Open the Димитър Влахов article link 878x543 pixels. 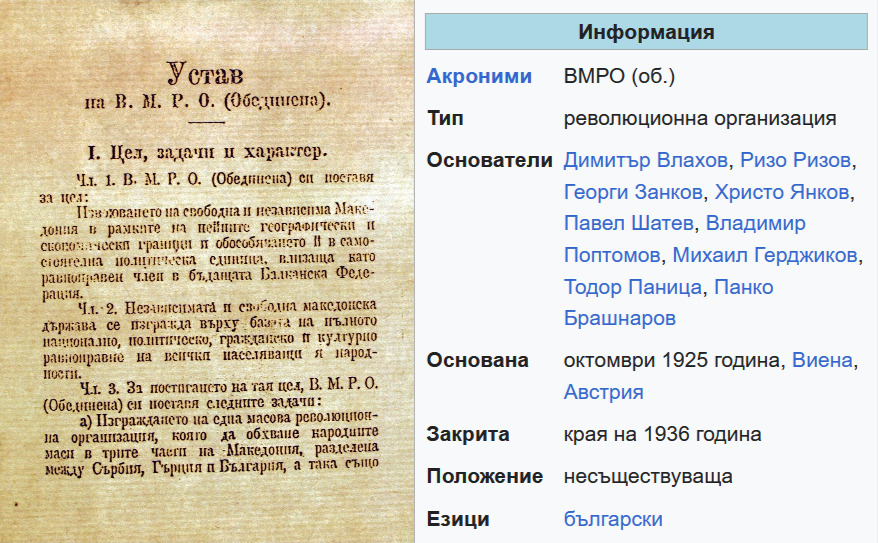(646, 161)
